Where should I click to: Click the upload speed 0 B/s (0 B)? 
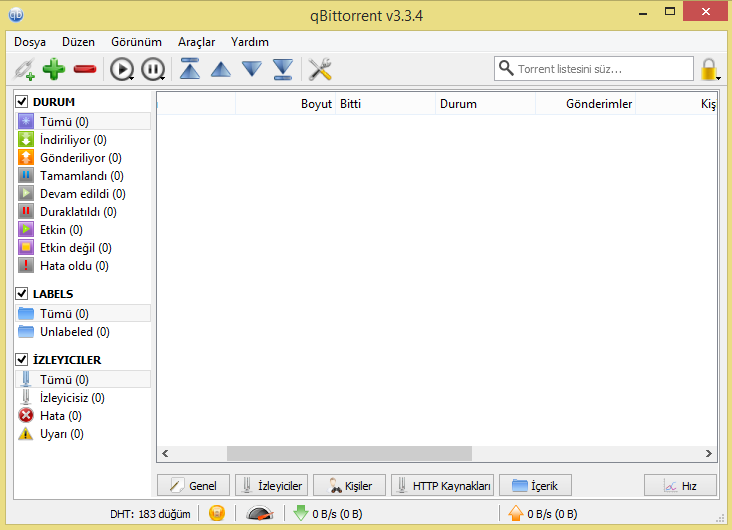coord(543,514)
